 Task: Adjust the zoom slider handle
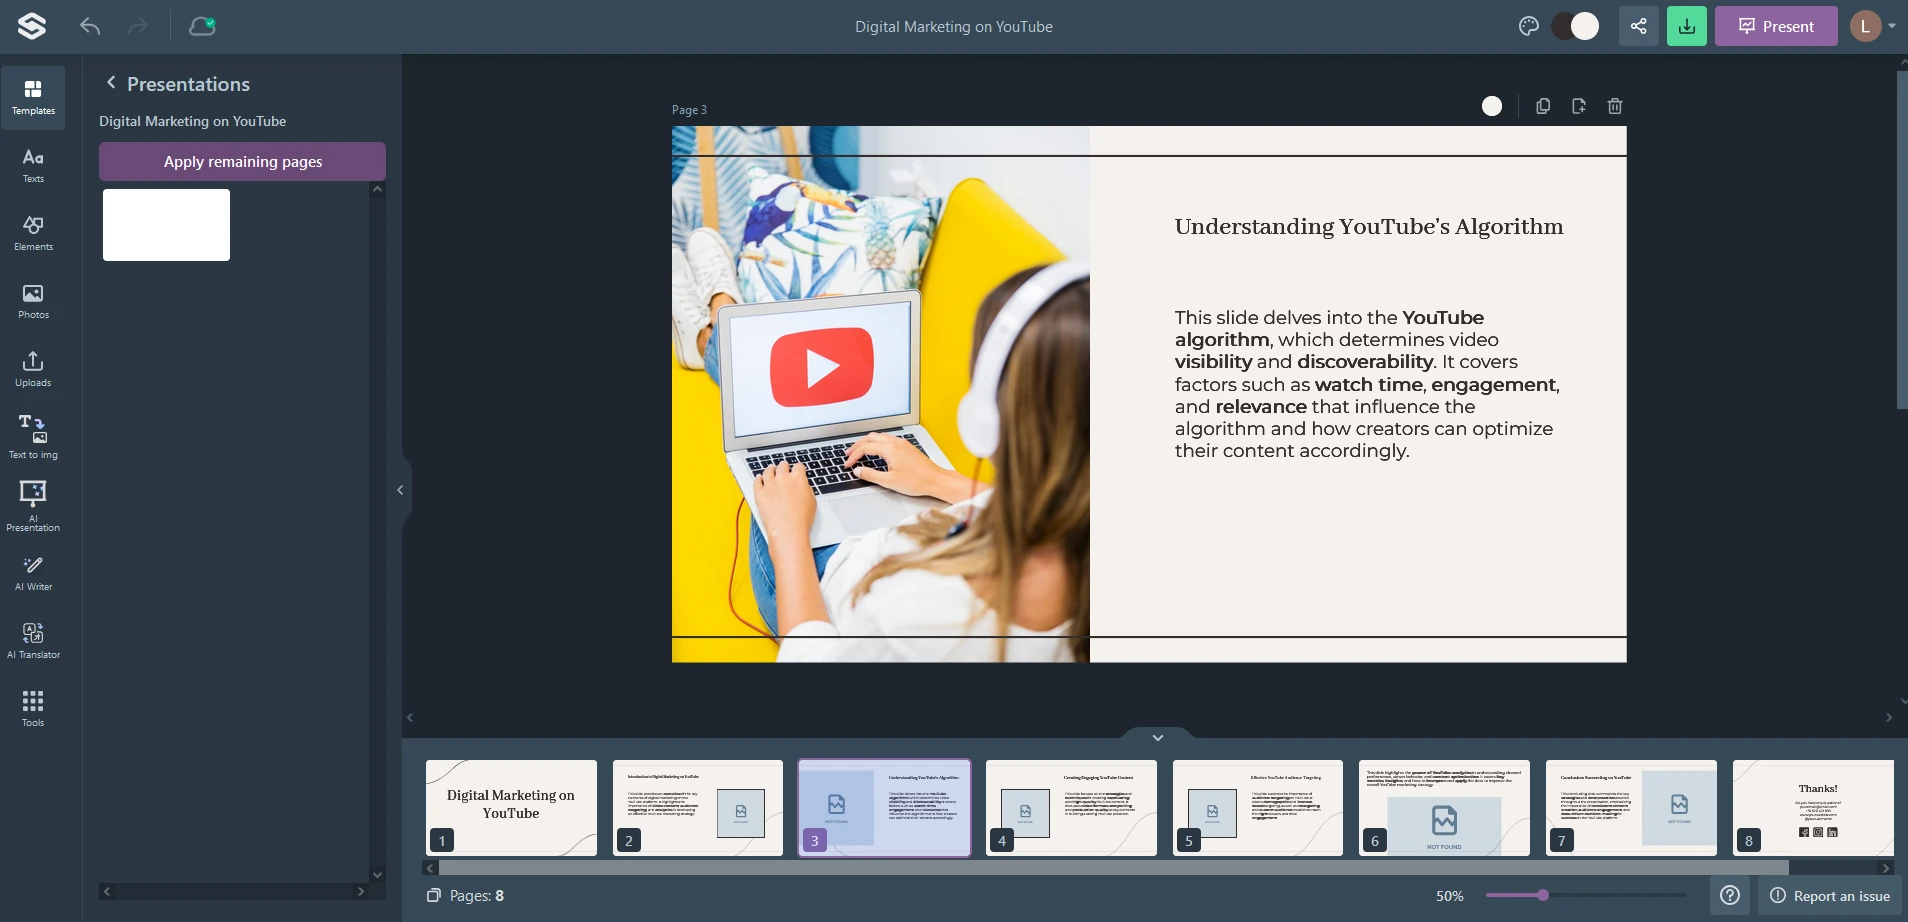[x=1543, y=895]
